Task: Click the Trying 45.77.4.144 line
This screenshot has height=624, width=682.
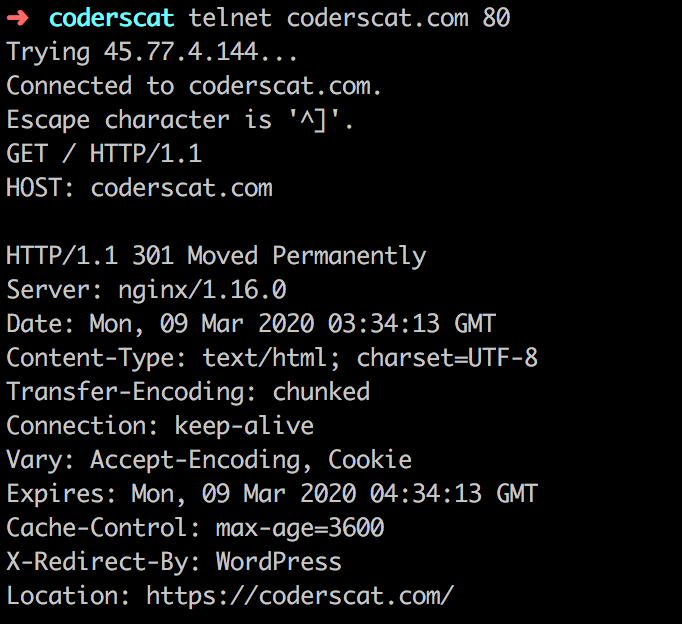Action: pos(152,53)
